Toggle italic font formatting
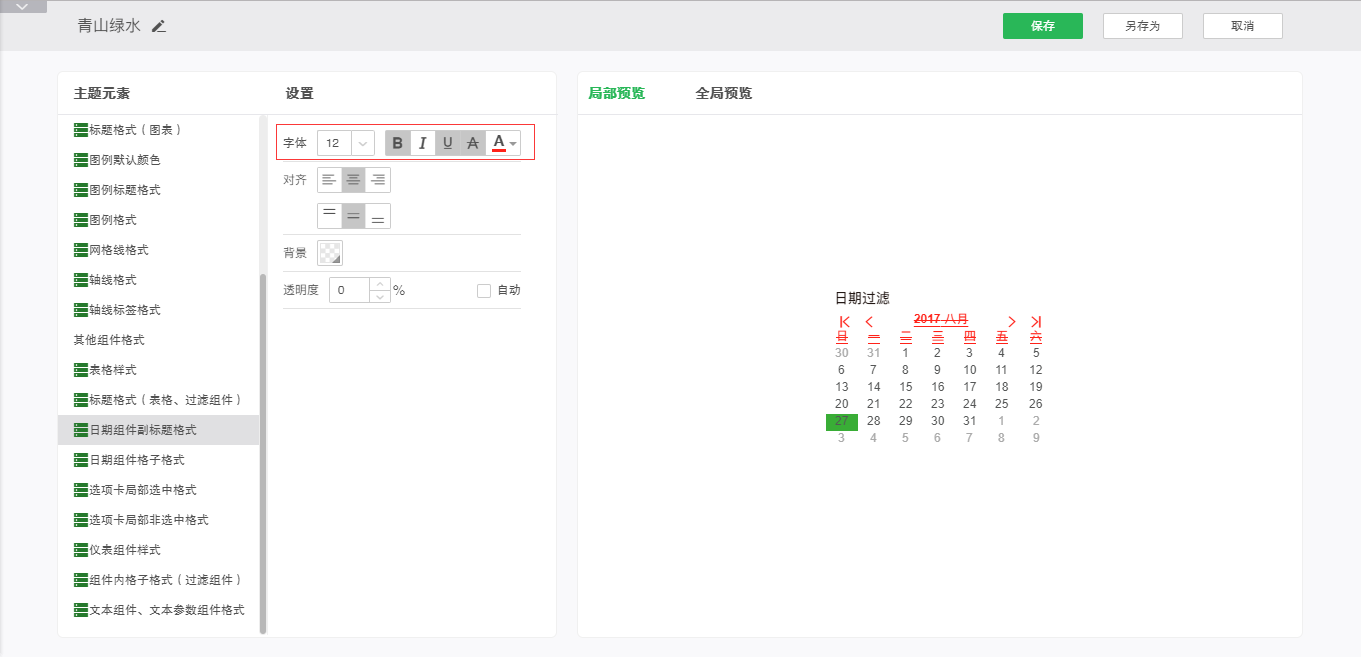Image resolution: width=1361 pixels, height=657 pixels. (422, 143)
